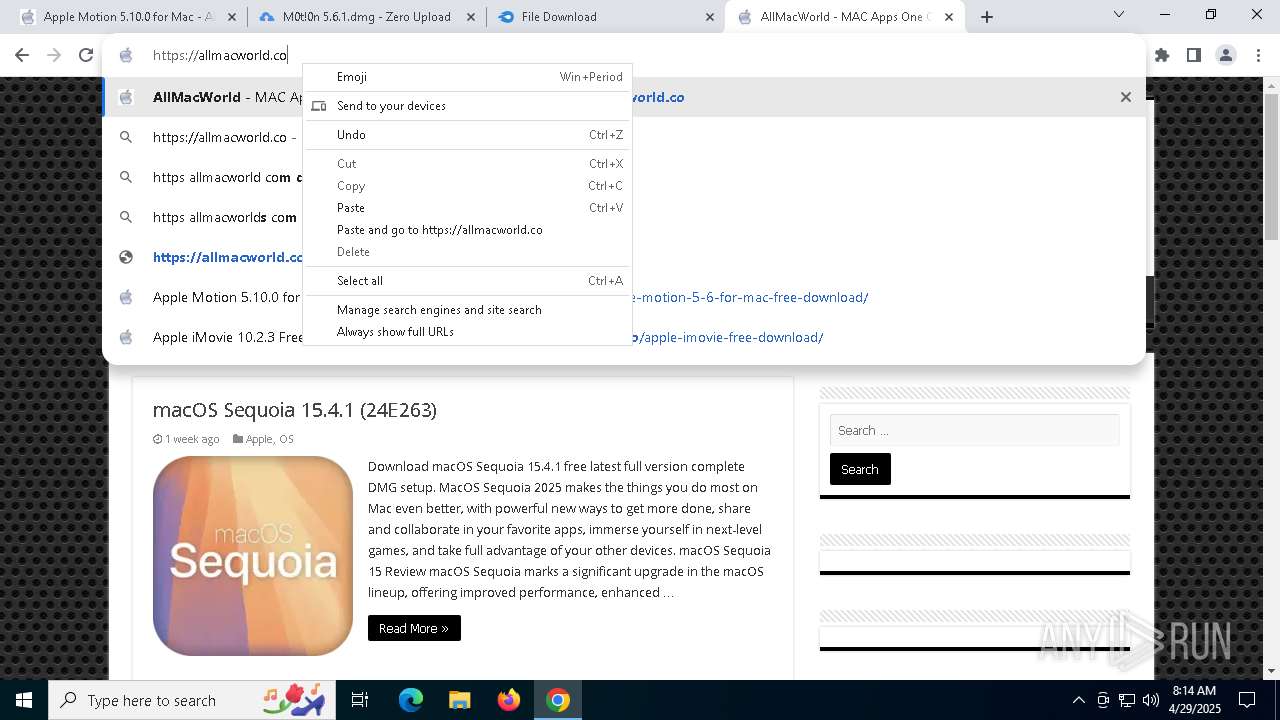
Task: Remove the AllMacWorld suggestion with X
Action: (1126, 97)
